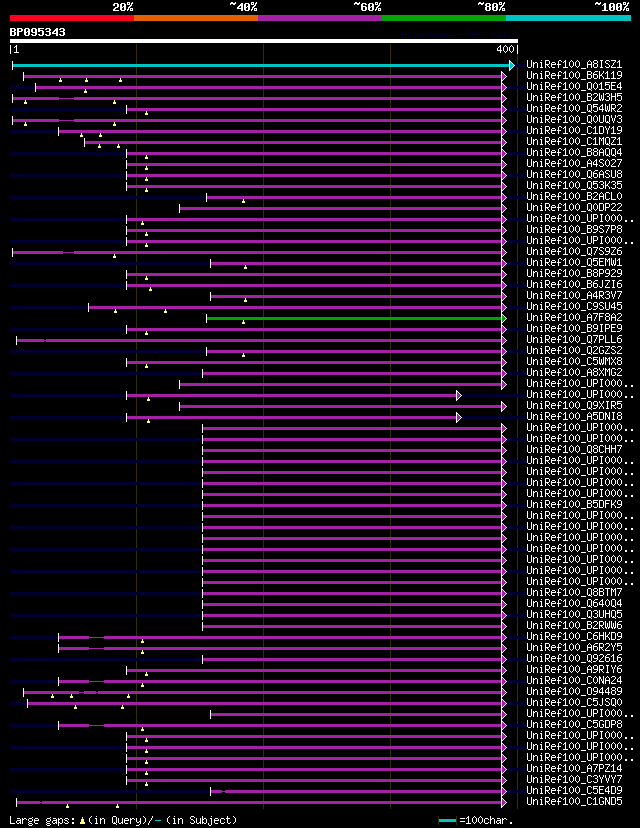Click the UniRef100_Q8BTM7 row label

574,592
